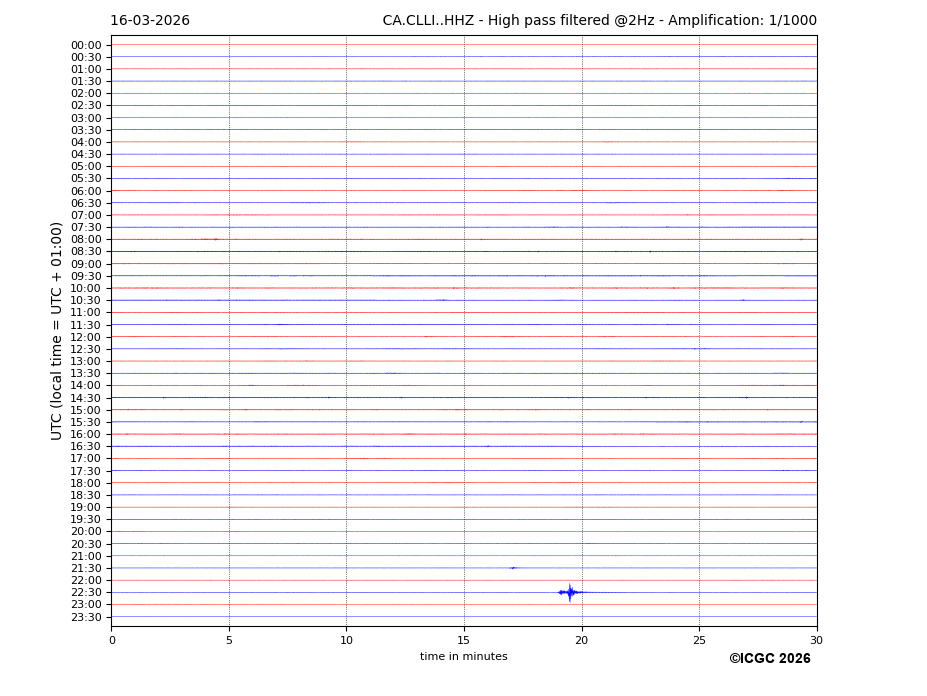Click the "time in minutes" axis label

tap(463, 656)
